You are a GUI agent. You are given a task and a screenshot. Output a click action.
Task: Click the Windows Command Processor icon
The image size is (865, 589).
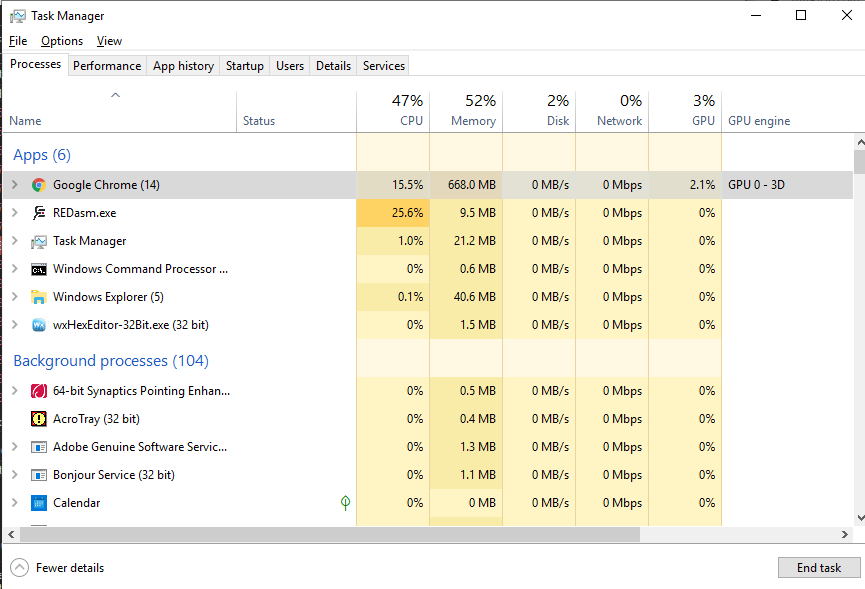pos(39,269)
